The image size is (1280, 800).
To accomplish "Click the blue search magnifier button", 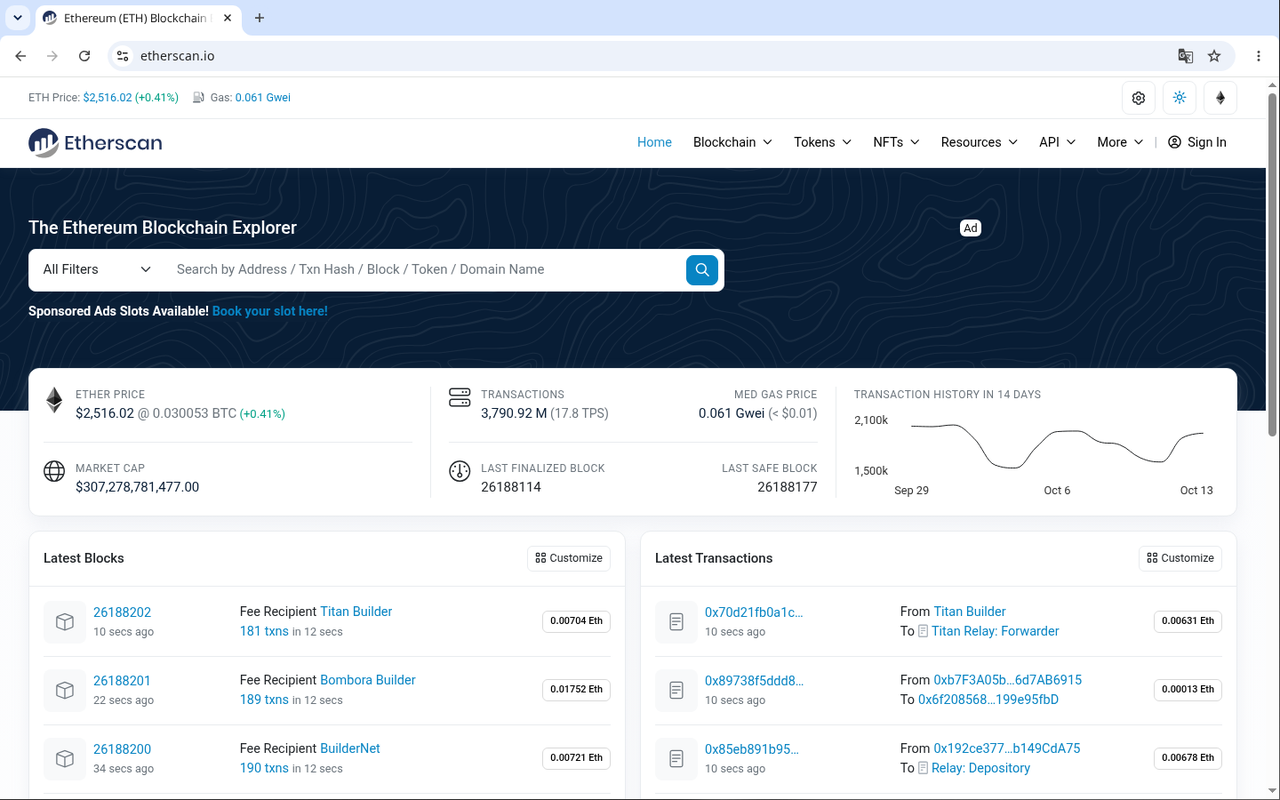I will point(702,270).
